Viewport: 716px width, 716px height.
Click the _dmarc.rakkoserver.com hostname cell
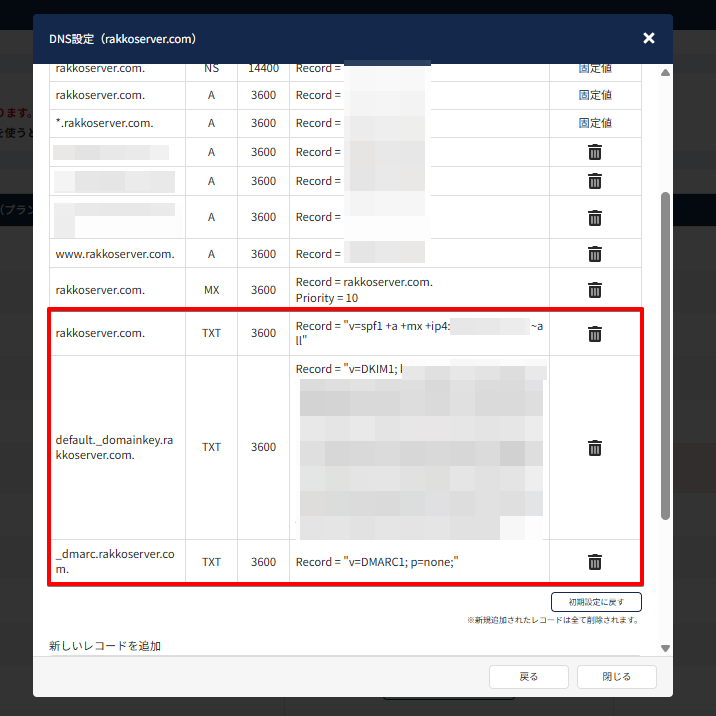pos(115,562)
